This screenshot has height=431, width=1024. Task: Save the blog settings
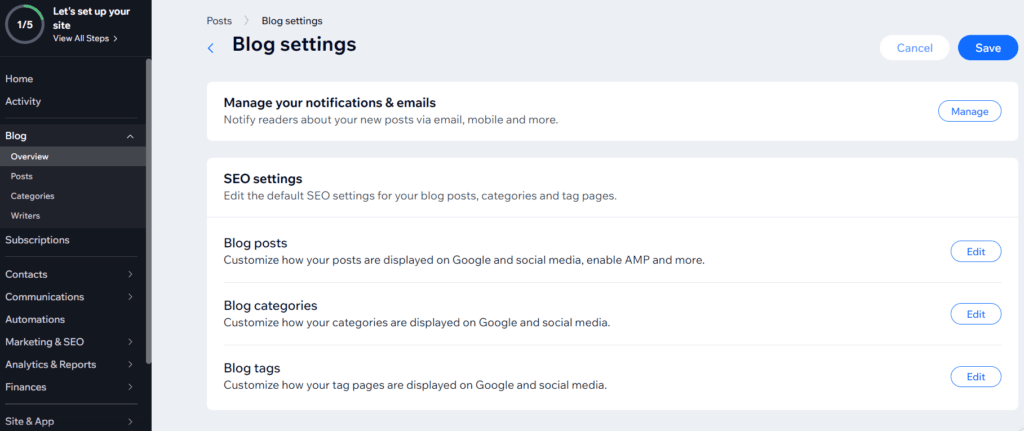tap(987, 48)
